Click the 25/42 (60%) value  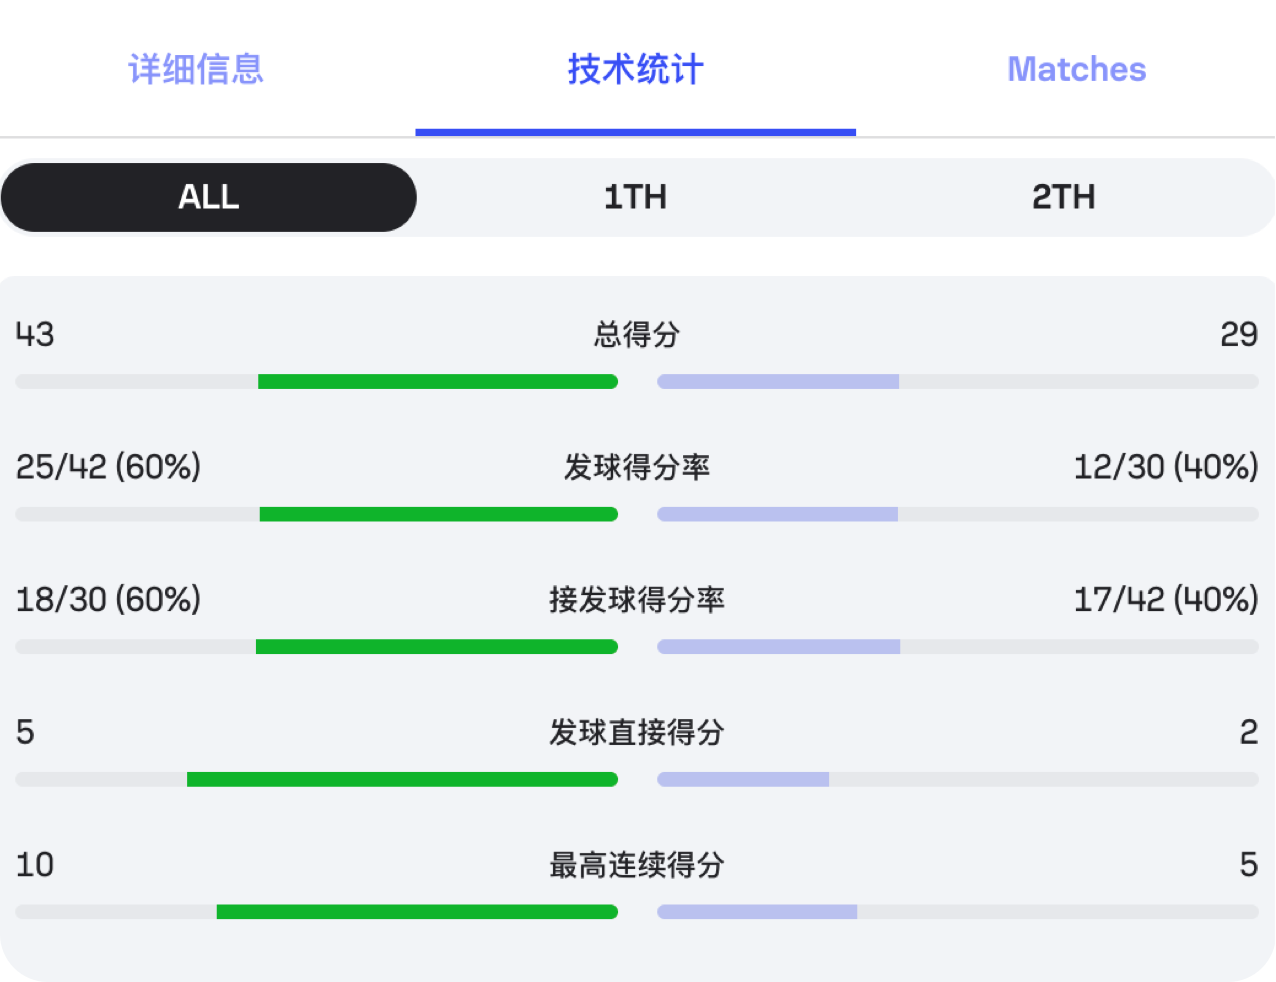click(108, 467)
